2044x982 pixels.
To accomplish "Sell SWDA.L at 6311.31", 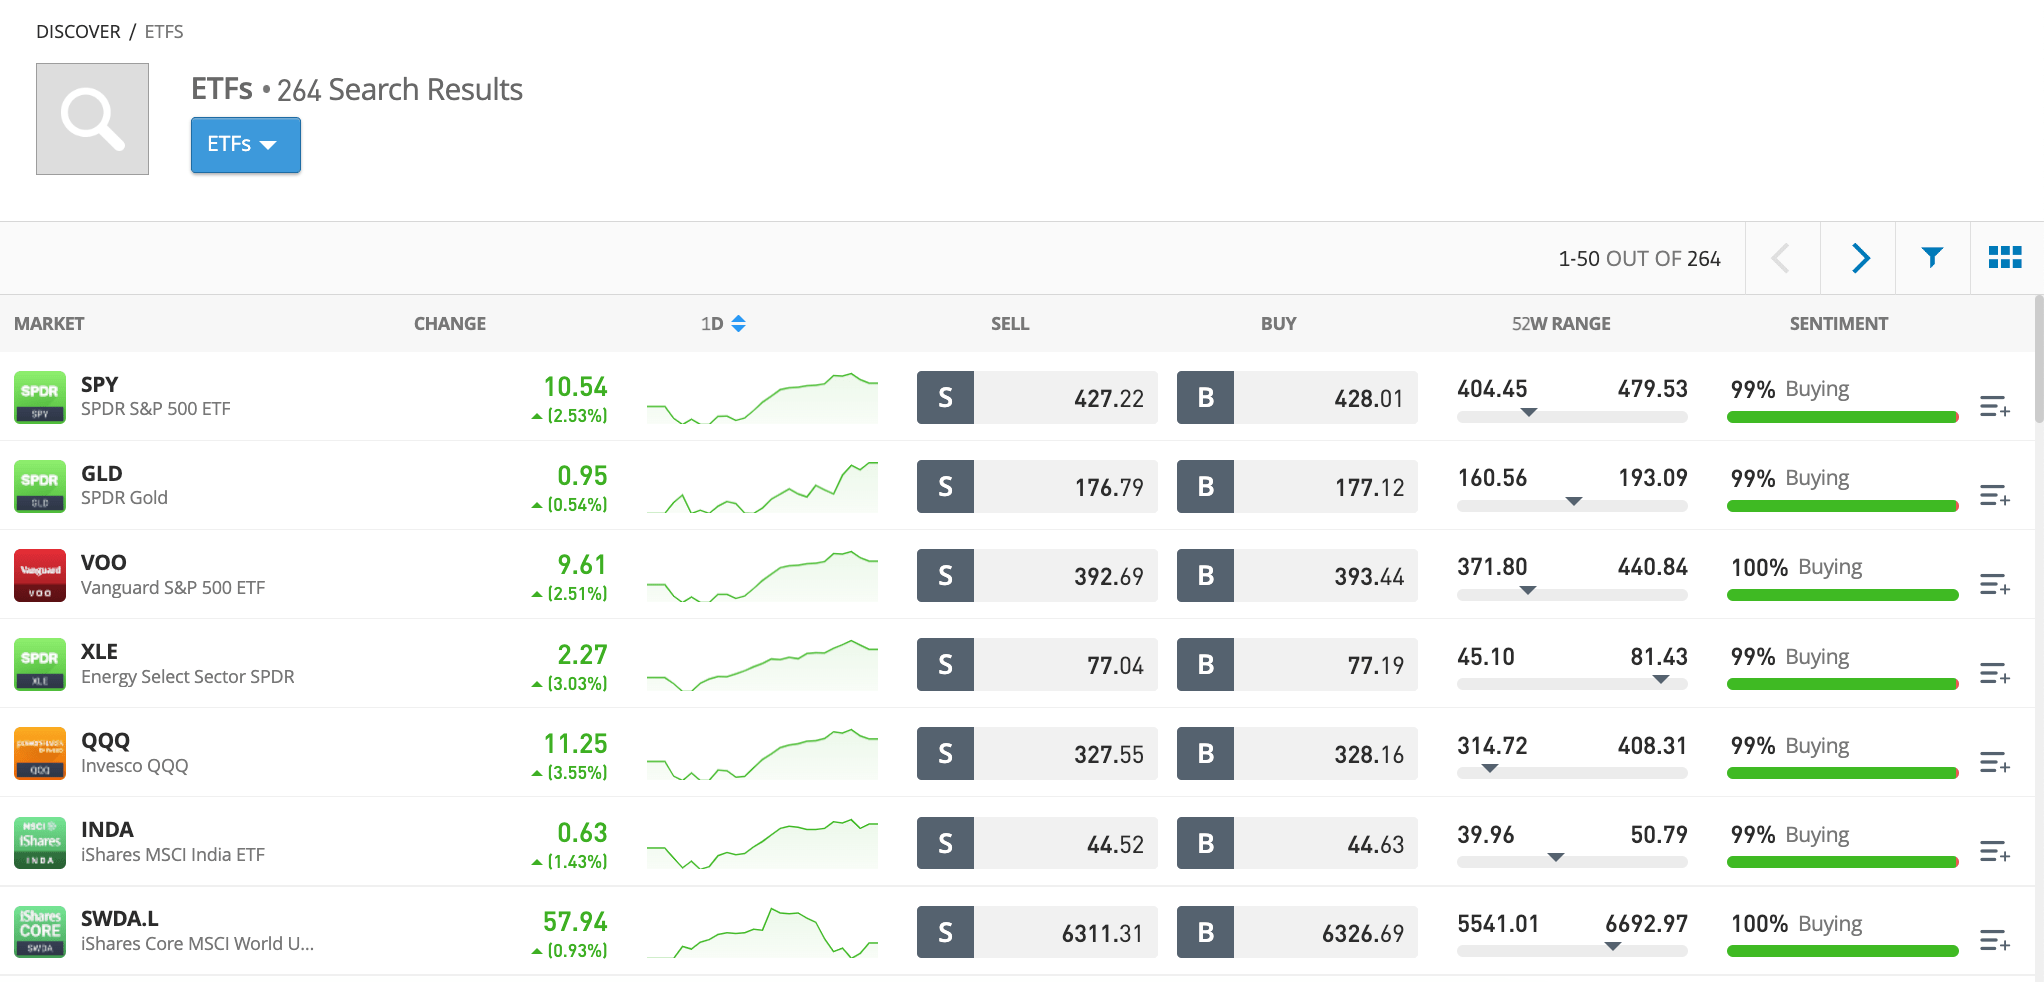I will 1037,932.
